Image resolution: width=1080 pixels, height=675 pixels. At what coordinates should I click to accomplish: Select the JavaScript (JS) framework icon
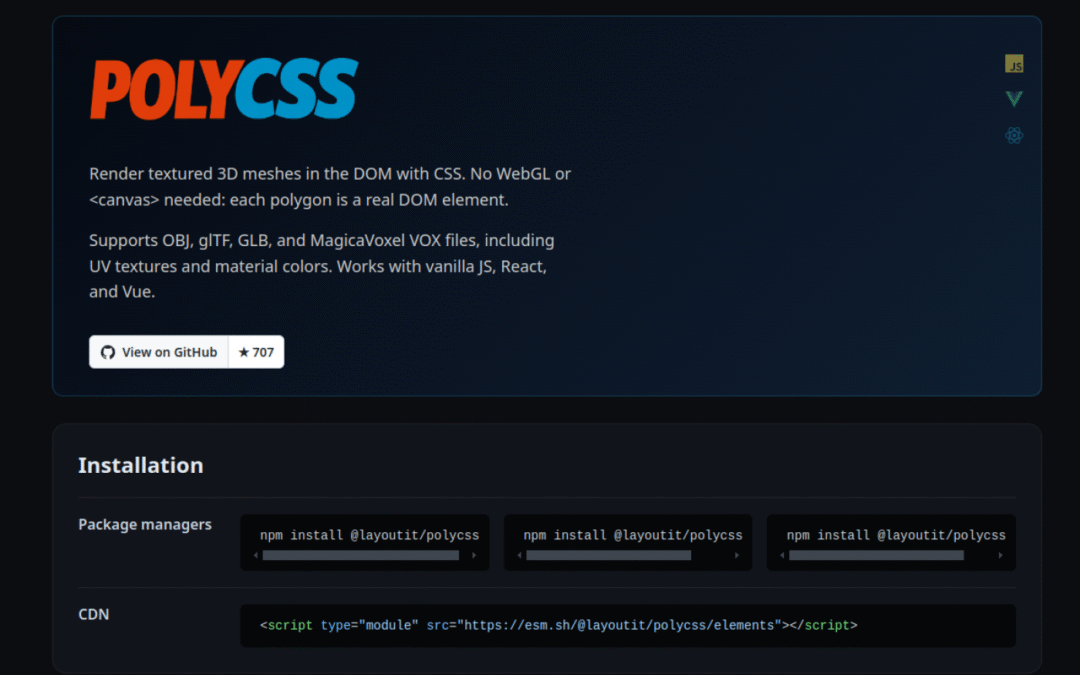pos(1014,64)
